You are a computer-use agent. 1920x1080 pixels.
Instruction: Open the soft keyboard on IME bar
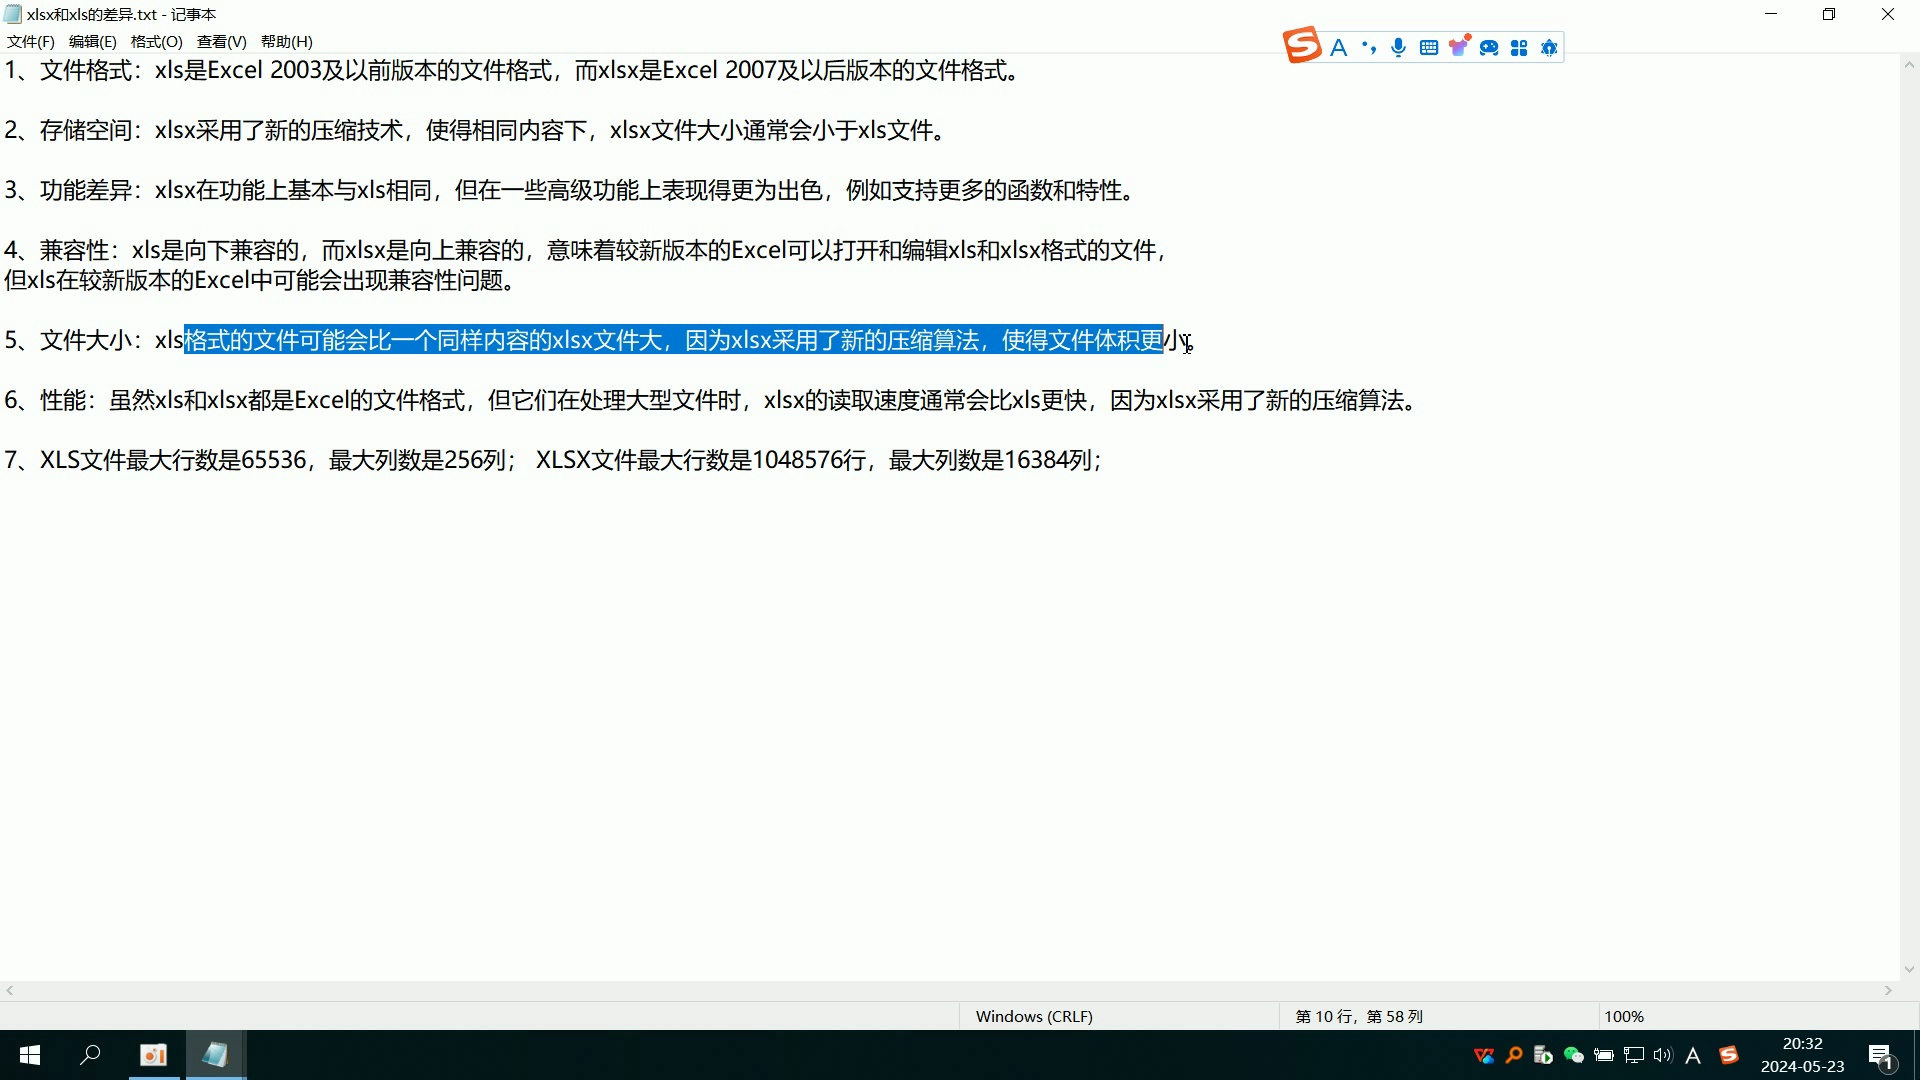[x=1429, y=48]
